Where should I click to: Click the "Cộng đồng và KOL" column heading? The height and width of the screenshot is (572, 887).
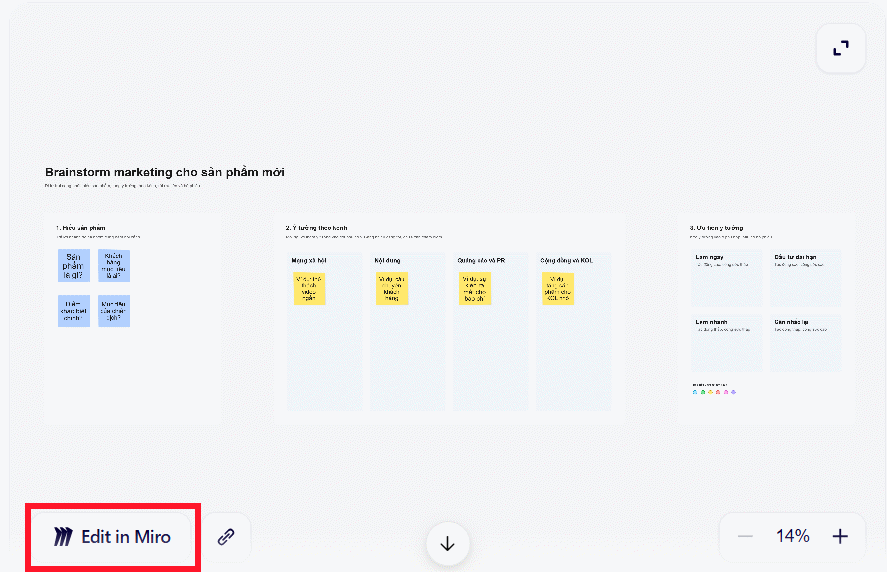click(567, 260)
